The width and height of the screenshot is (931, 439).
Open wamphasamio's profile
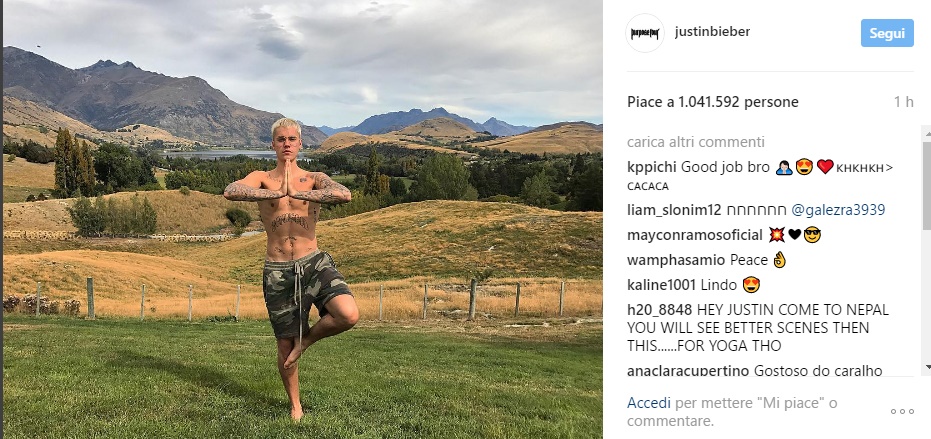pos(676,260)
